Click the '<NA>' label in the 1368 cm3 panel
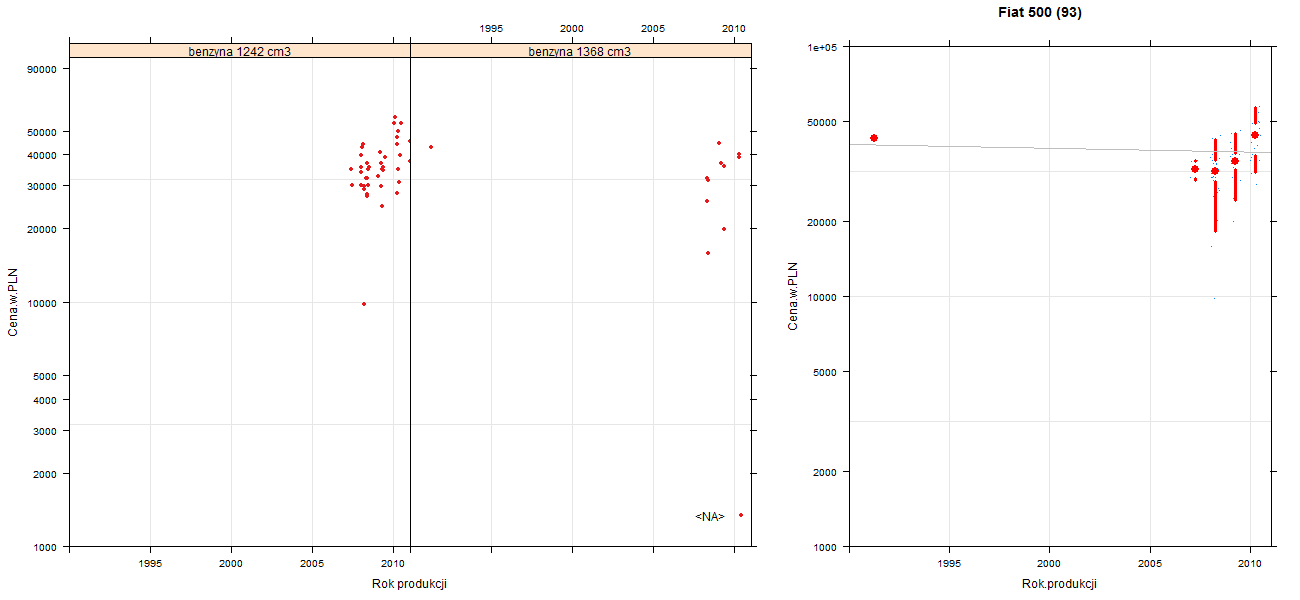Screen dimensions: 1300x600 710,516
